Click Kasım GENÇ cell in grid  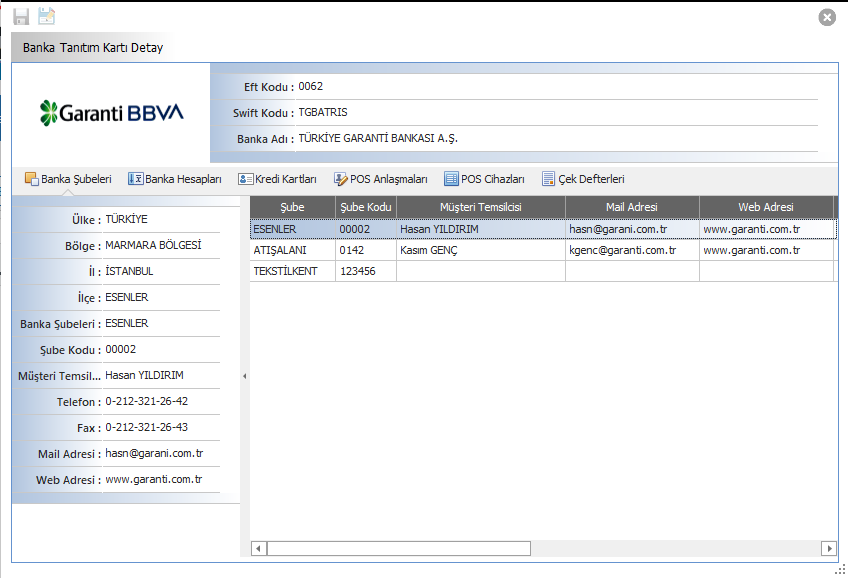tap(481, 250)
